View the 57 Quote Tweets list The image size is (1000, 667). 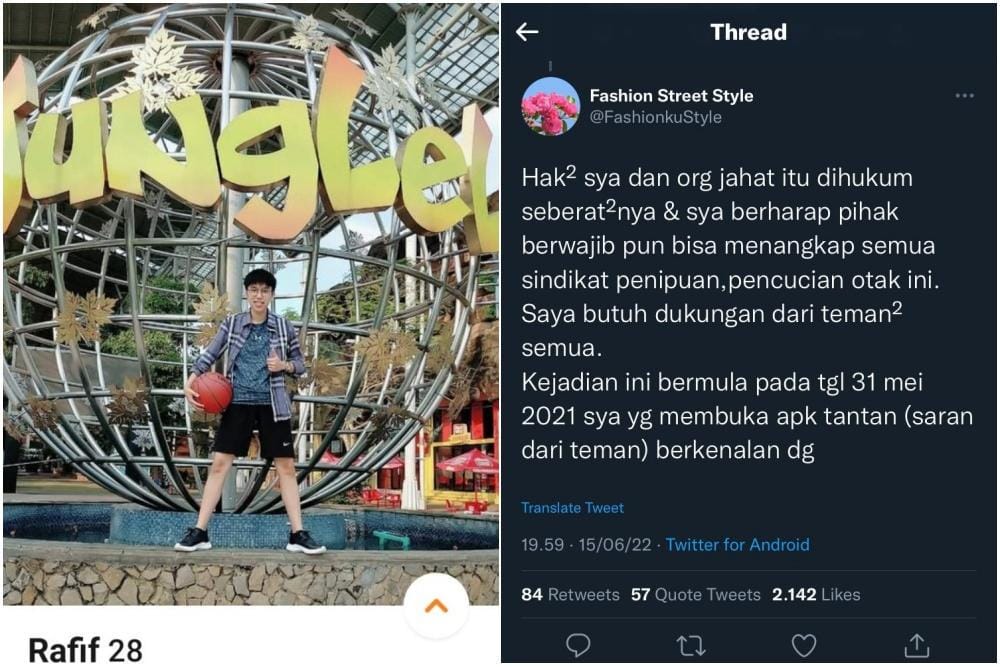696,594
